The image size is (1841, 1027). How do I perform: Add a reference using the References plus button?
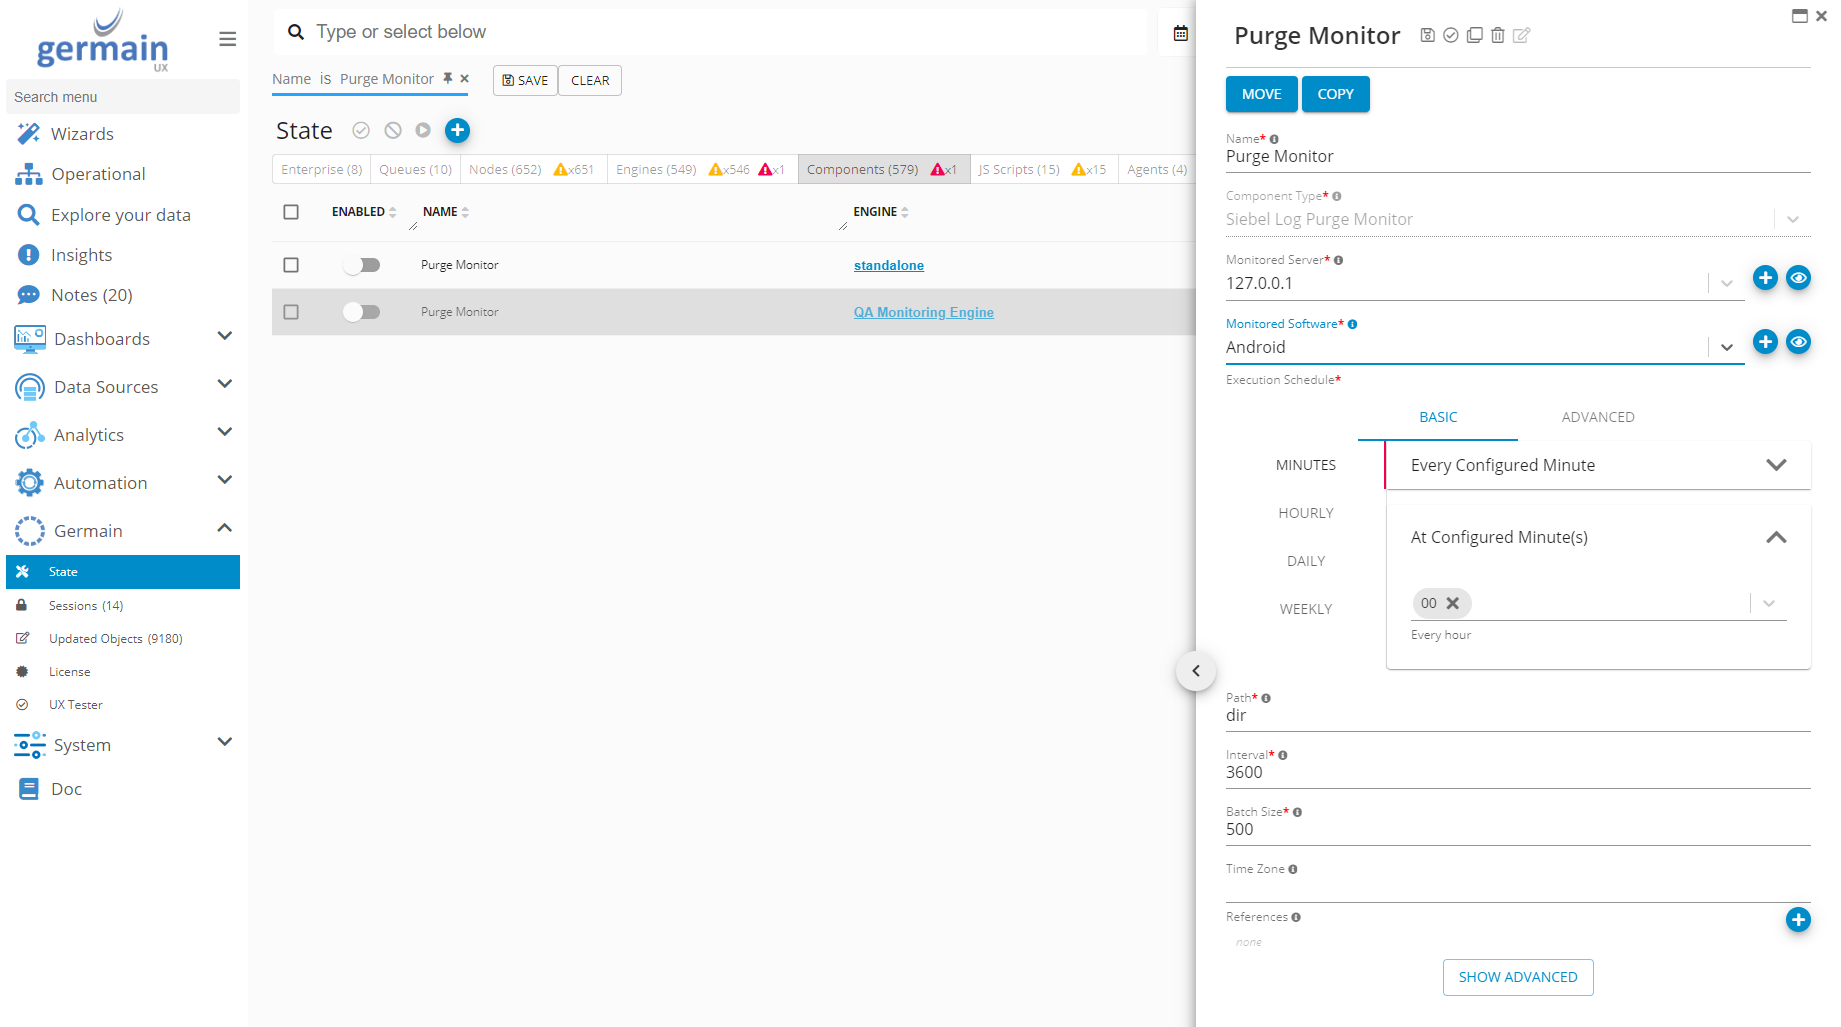pos(1797,920)
